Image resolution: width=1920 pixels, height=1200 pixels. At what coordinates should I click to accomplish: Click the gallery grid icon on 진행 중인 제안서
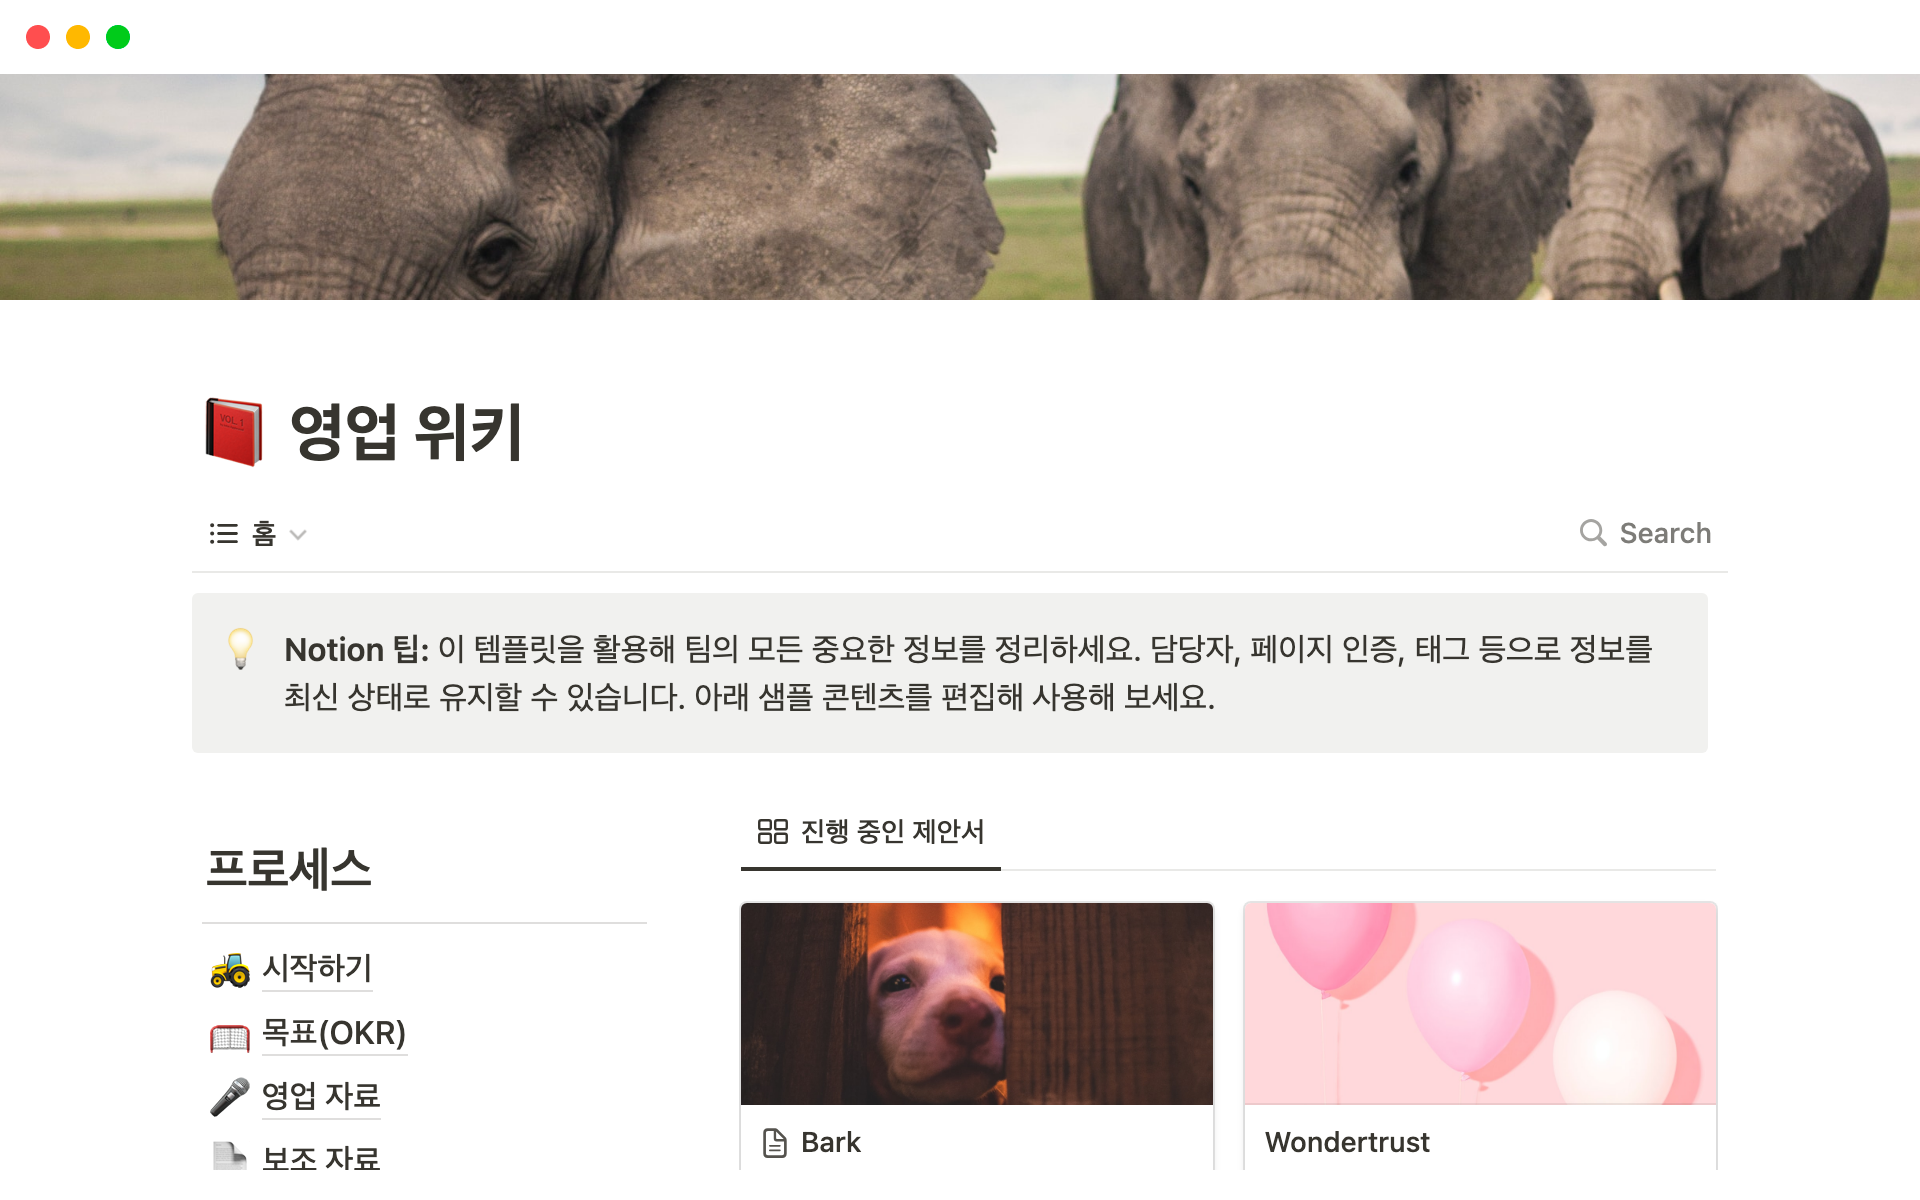point(772,831)
